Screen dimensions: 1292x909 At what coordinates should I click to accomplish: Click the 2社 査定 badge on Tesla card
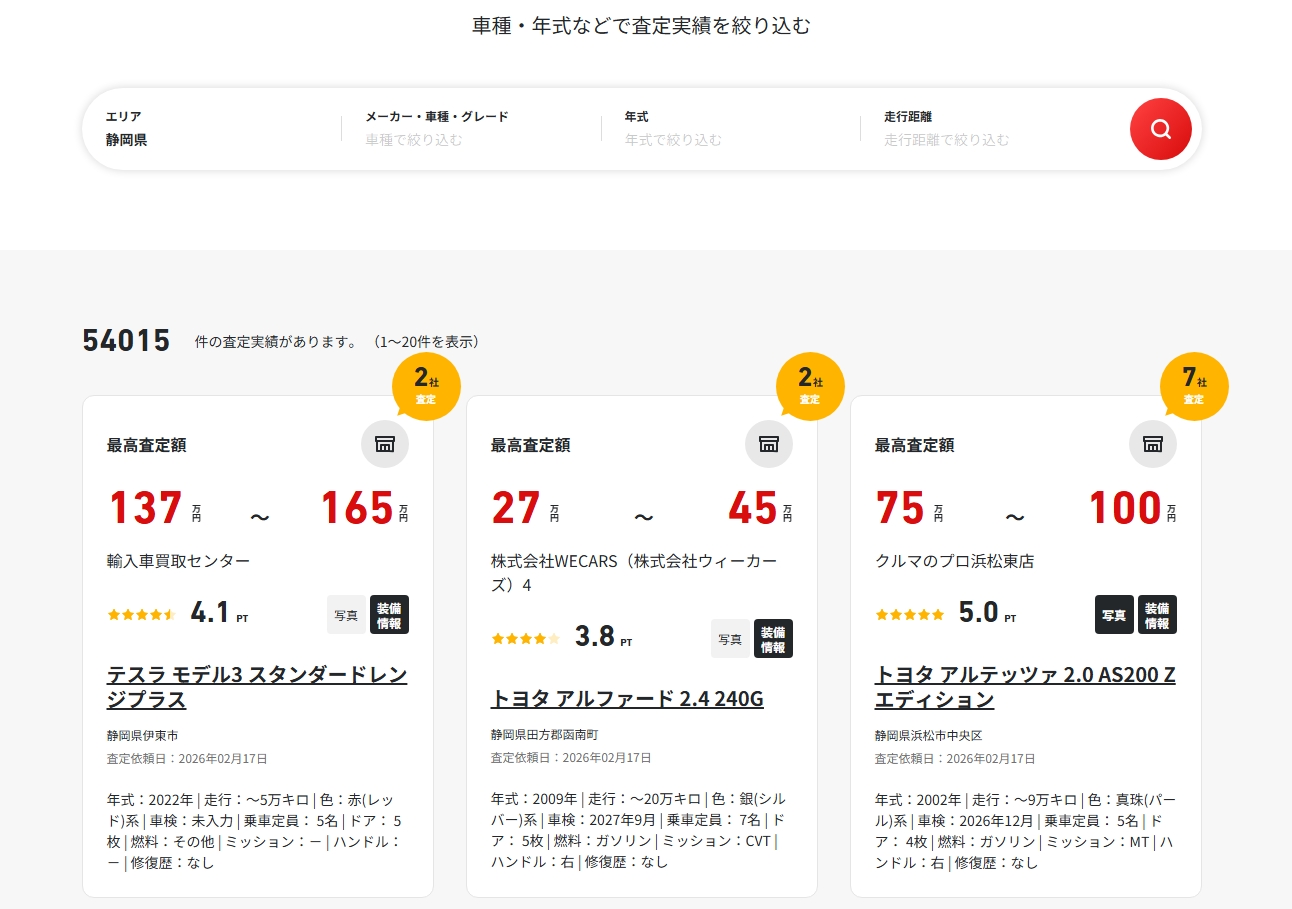pyautogui.click(x=426, y=386)
